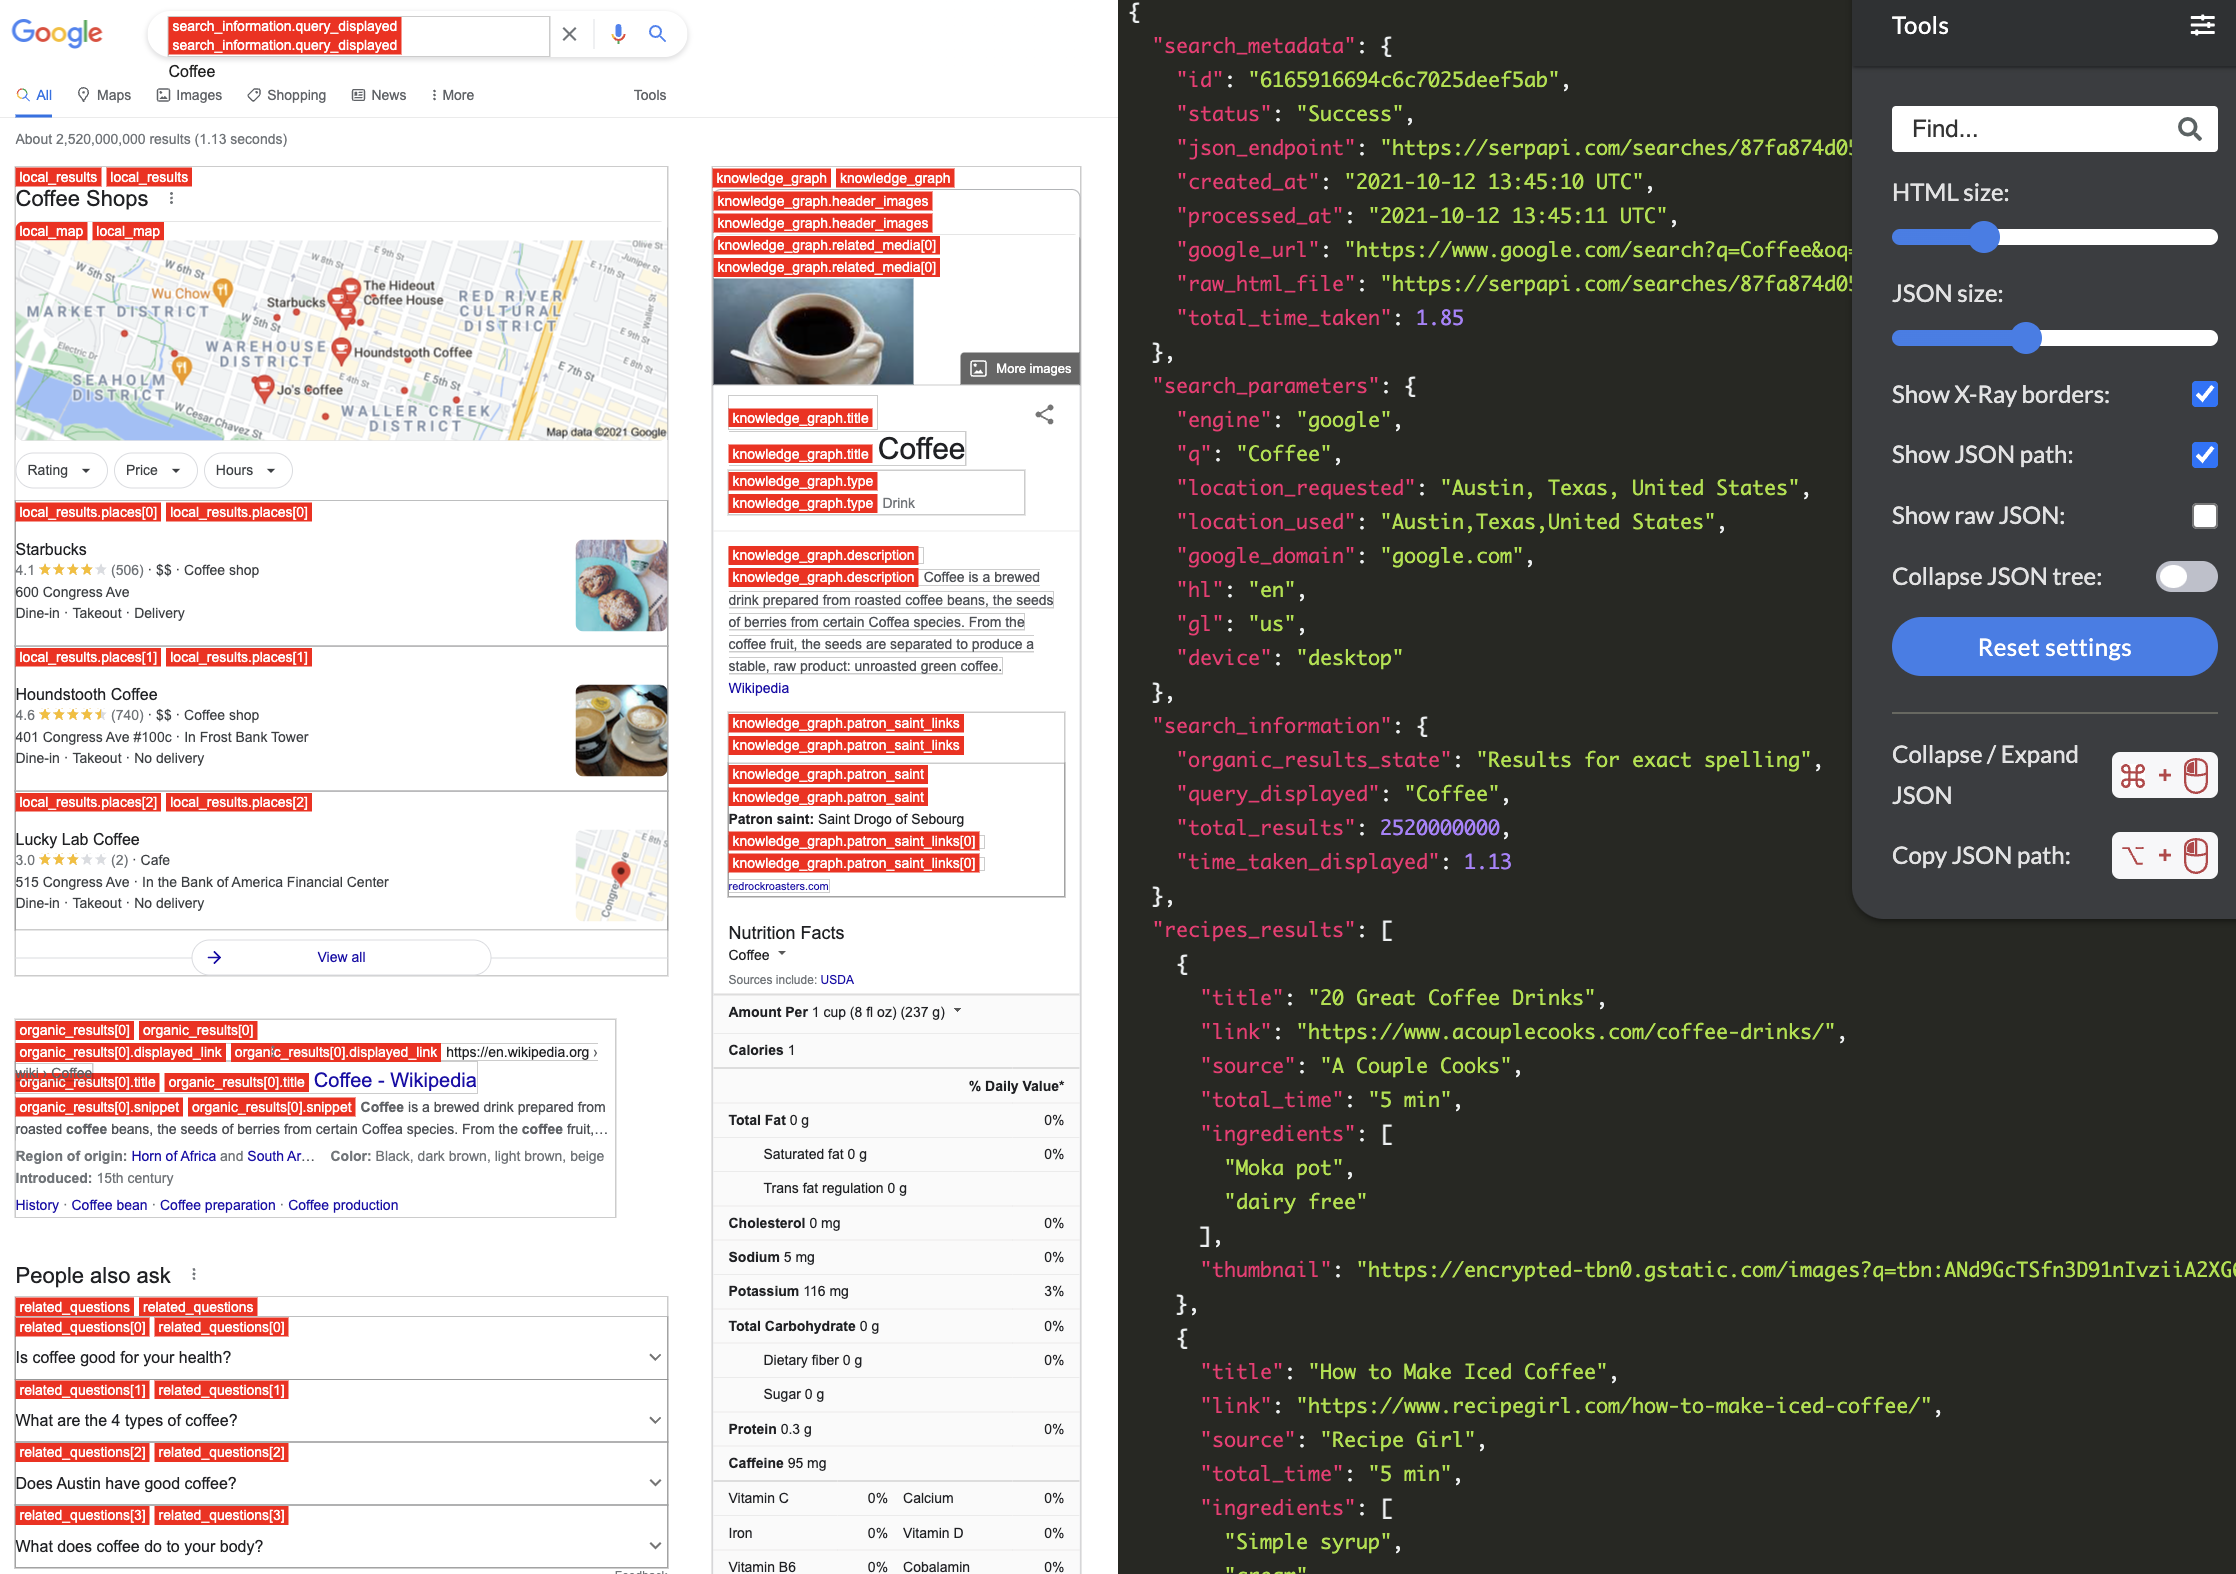Click the blue search magnifier icon

[657, 34]
